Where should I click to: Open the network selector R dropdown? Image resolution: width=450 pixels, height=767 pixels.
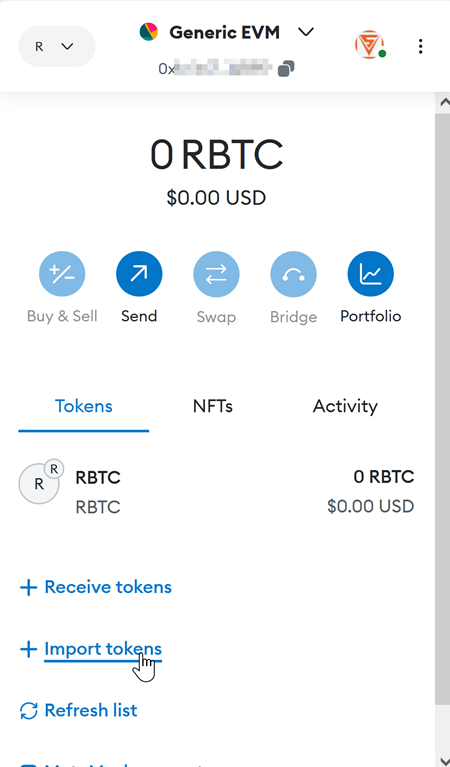57,46
